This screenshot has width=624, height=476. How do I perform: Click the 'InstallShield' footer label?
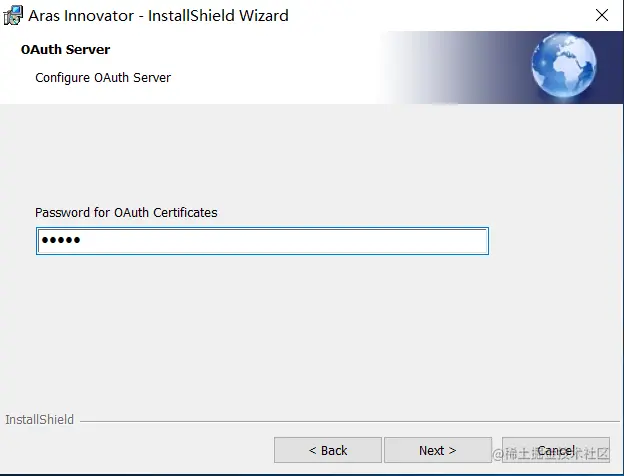(39, 419)
